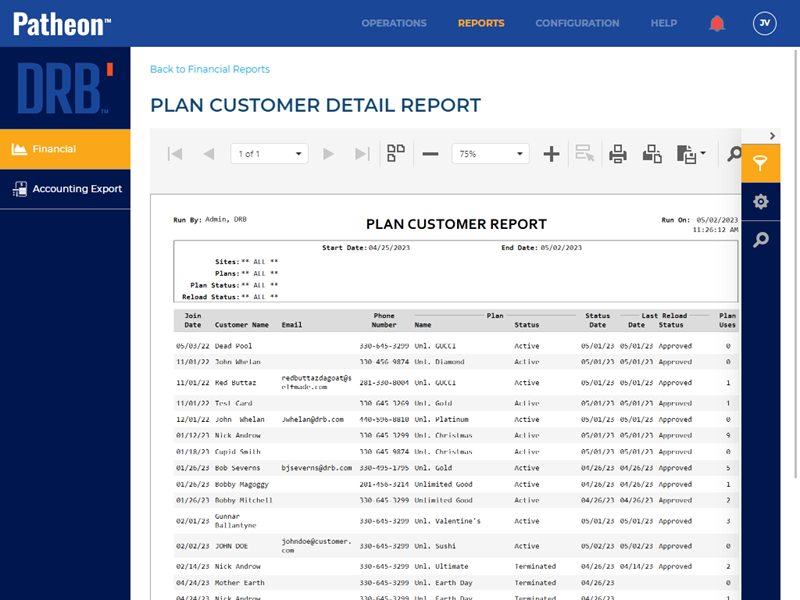Open the Configuration menu
The height and width of the screenshot is (600, 800).
(577, 23)
